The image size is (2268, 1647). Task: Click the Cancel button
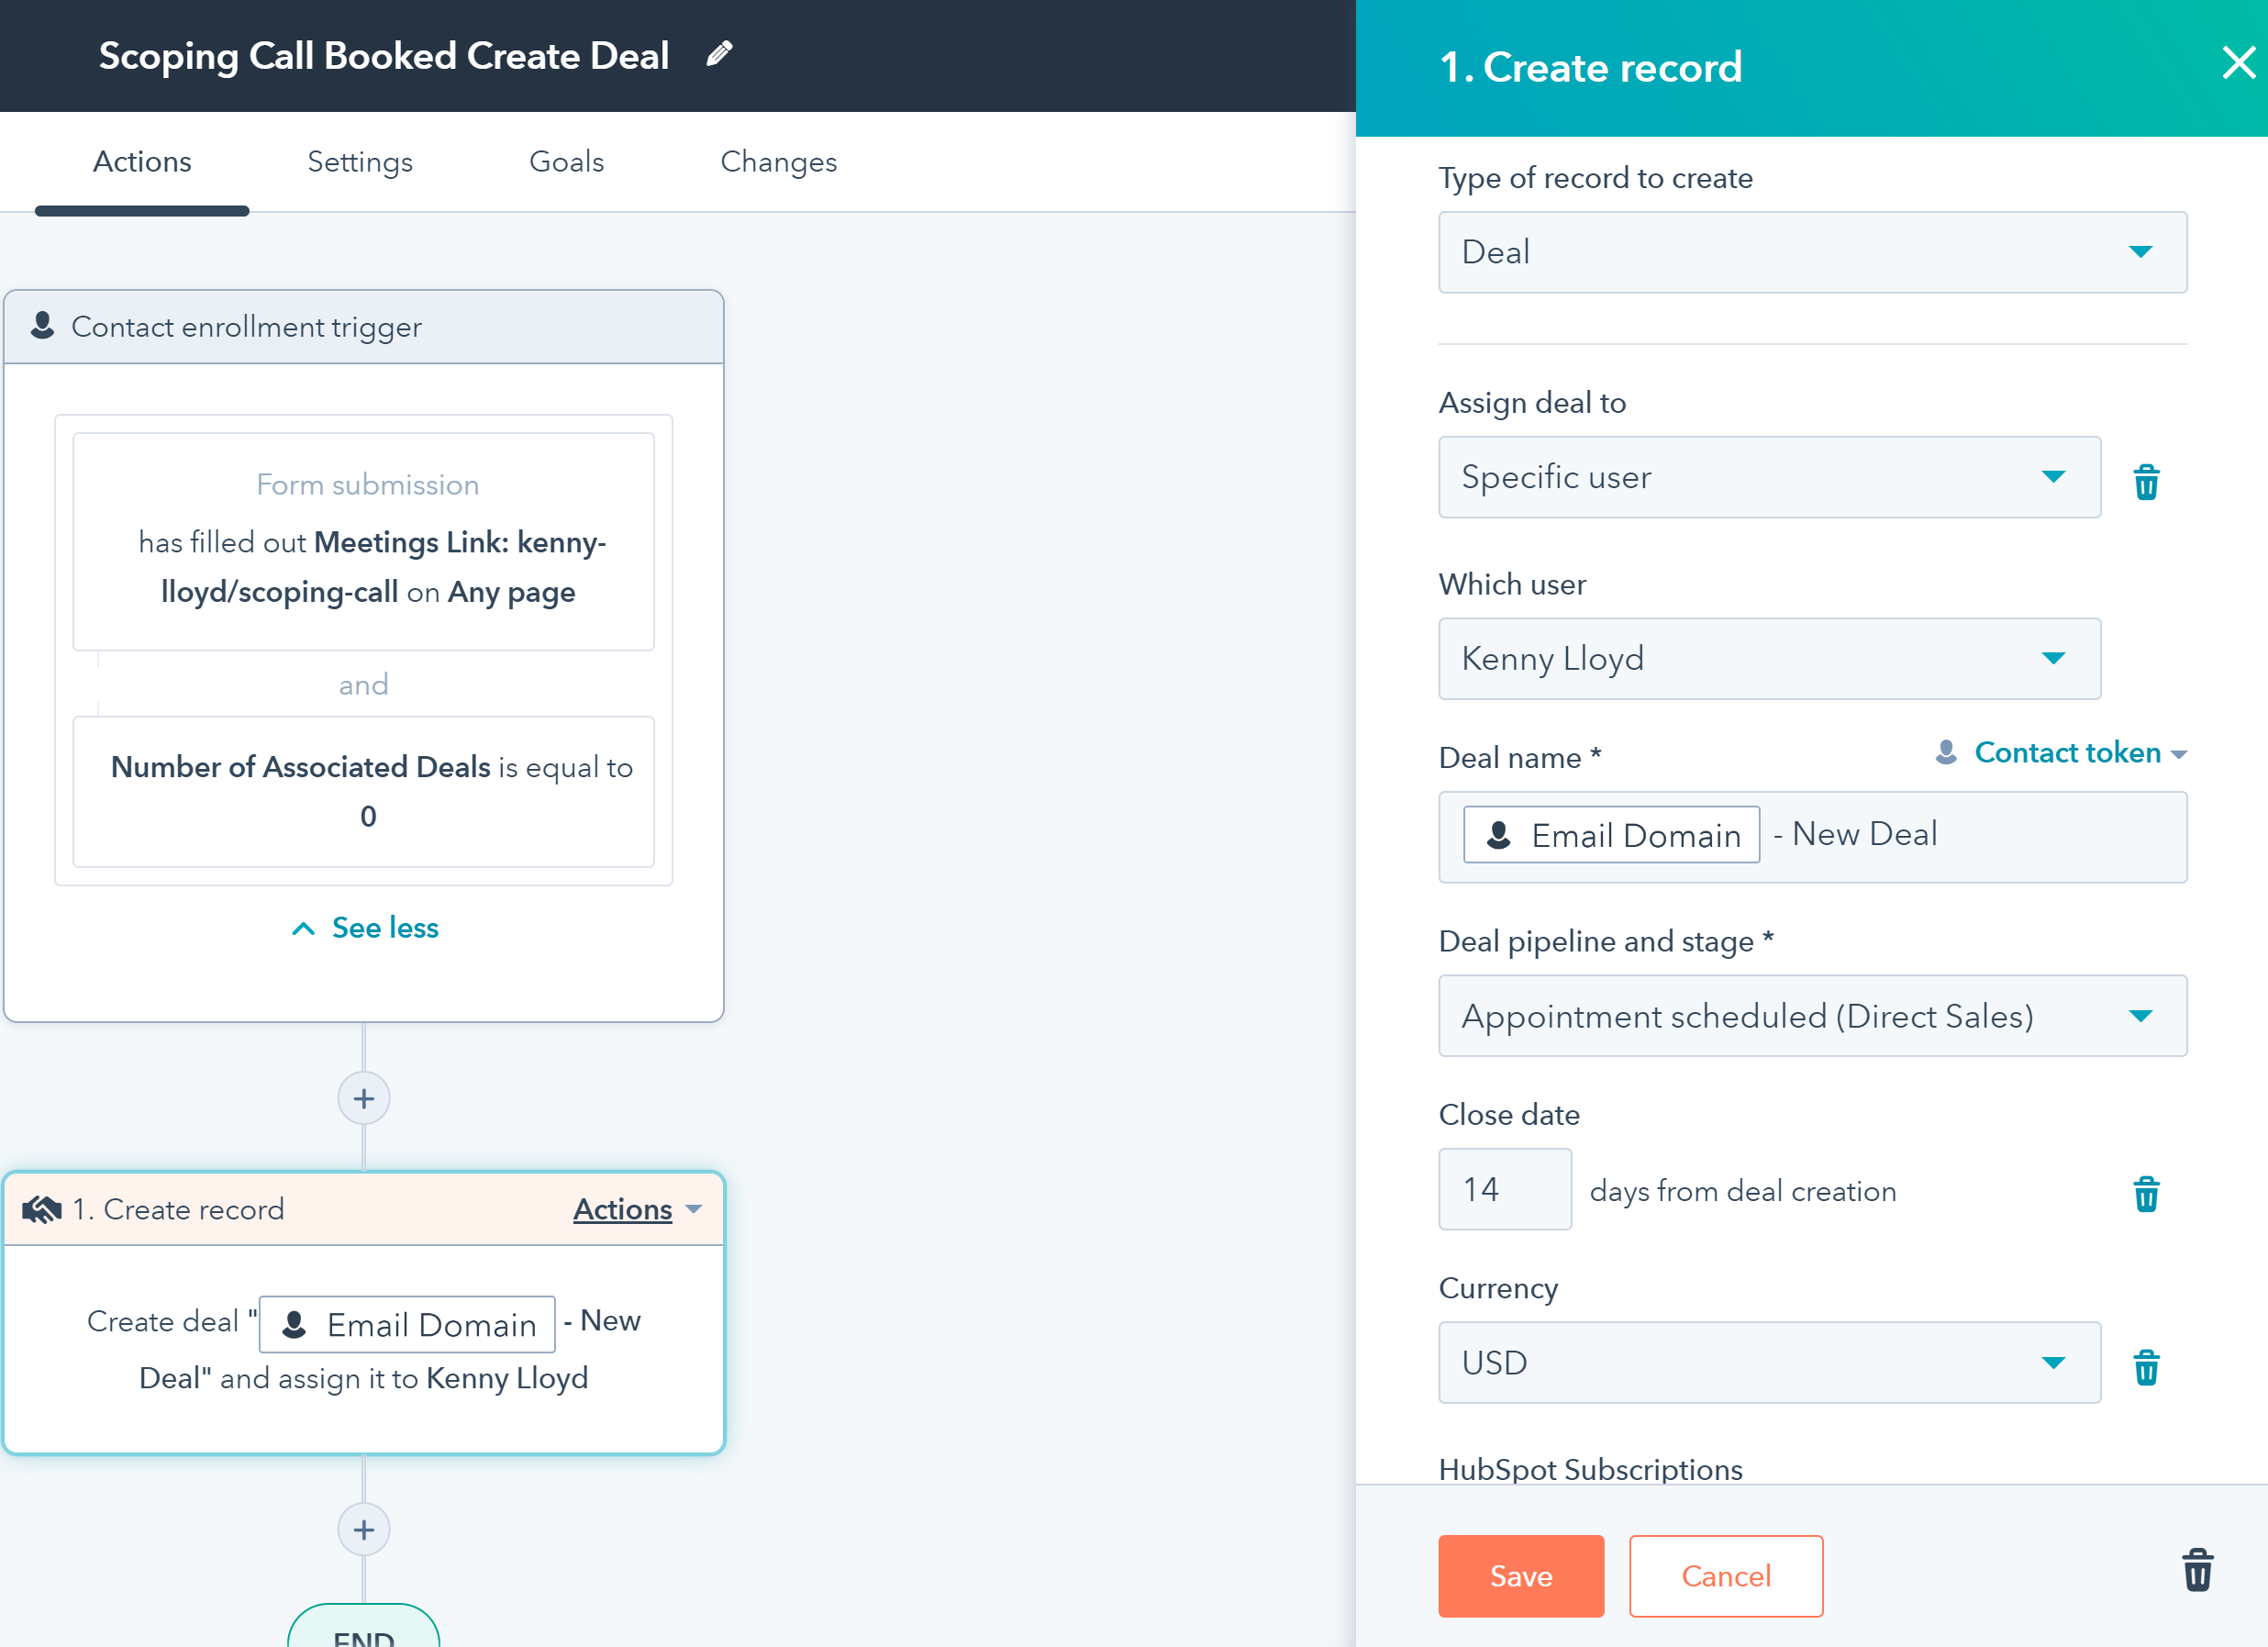[x=1726, y=1575]
